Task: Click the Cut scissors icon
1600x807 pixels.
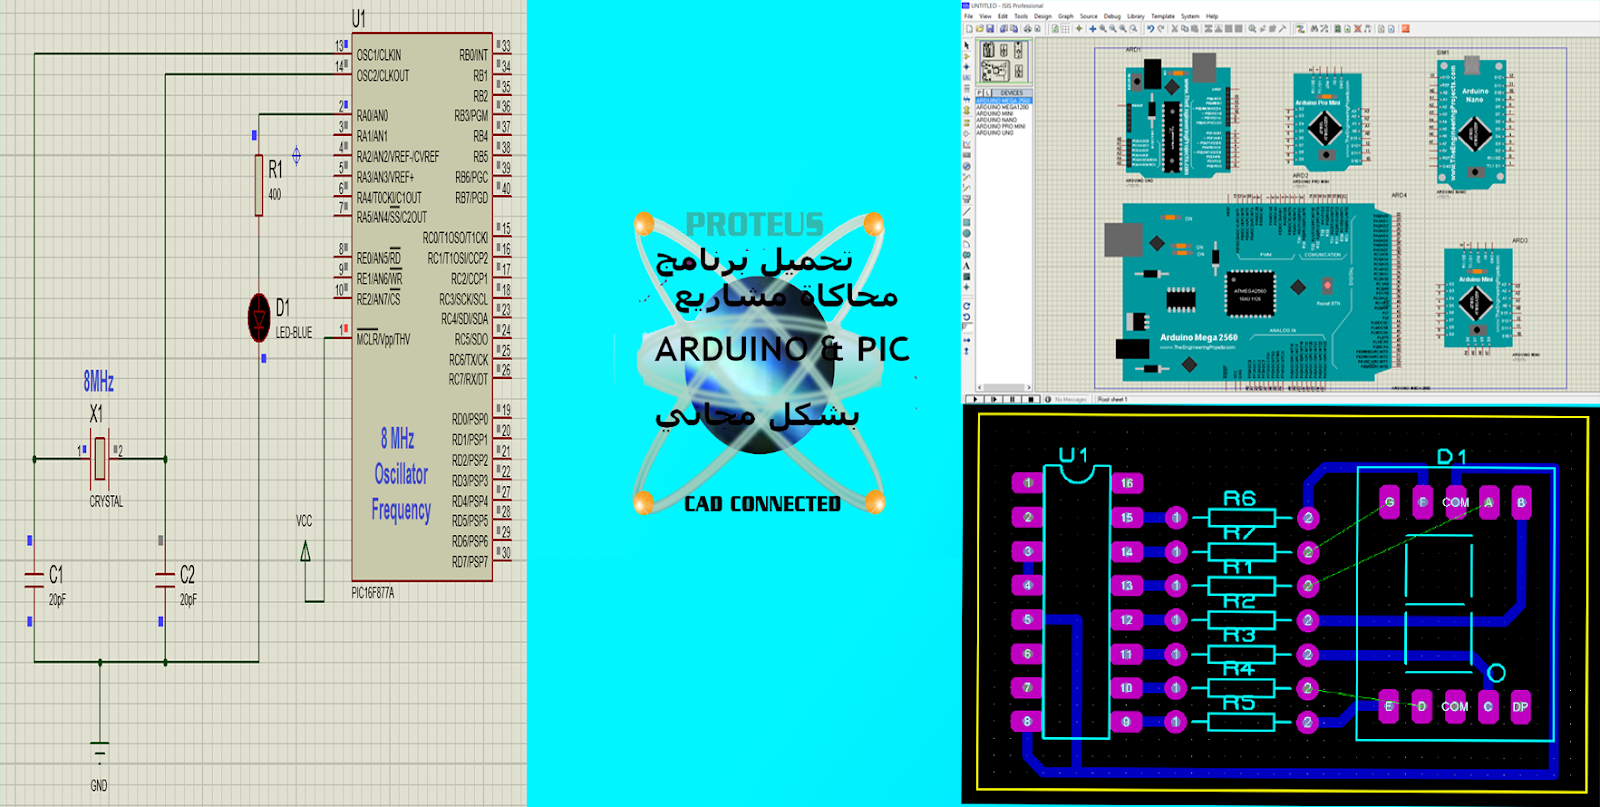Action: 1174,29
